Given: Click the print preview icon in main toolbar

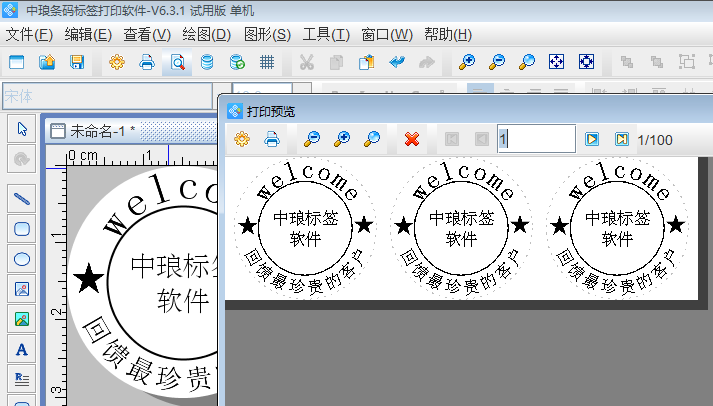Looking at the screenshot, I should 177,62.
